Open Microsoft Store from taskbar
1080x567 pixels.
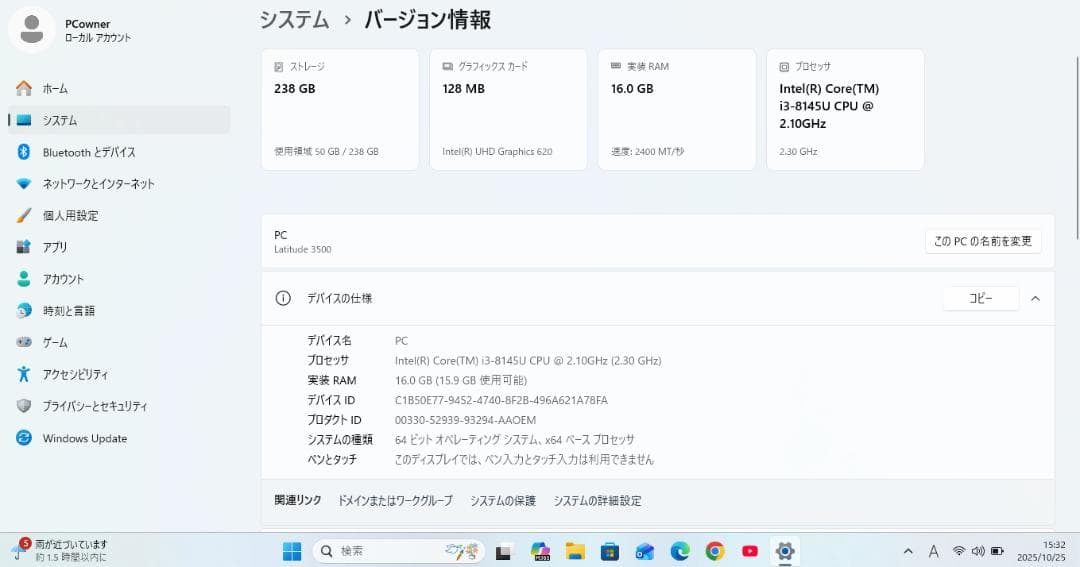point(610,551)
